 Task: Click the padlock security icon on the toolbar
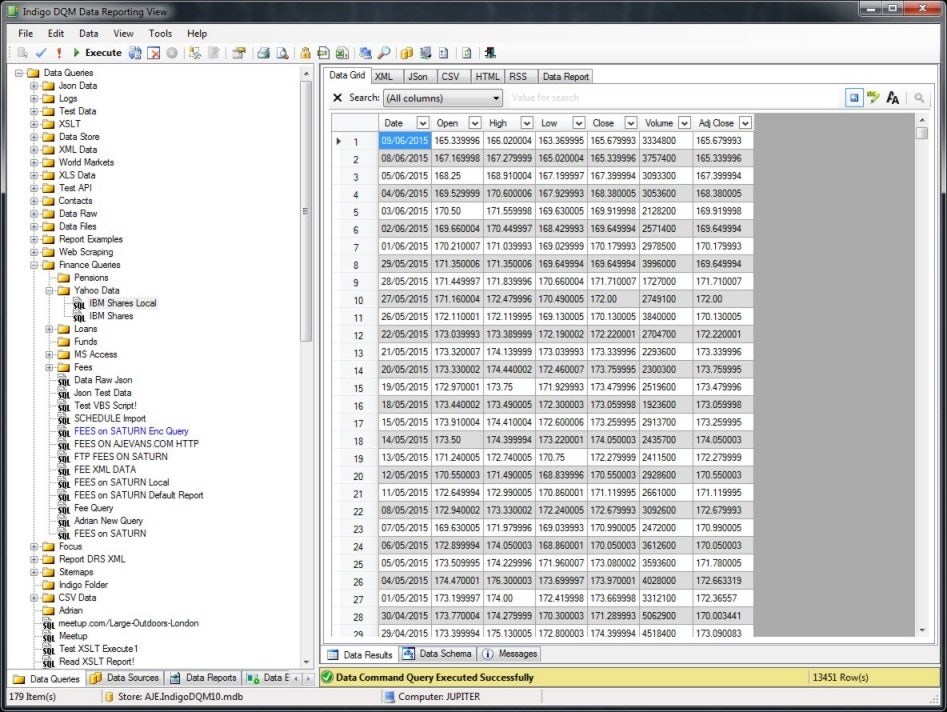[306, 52]
